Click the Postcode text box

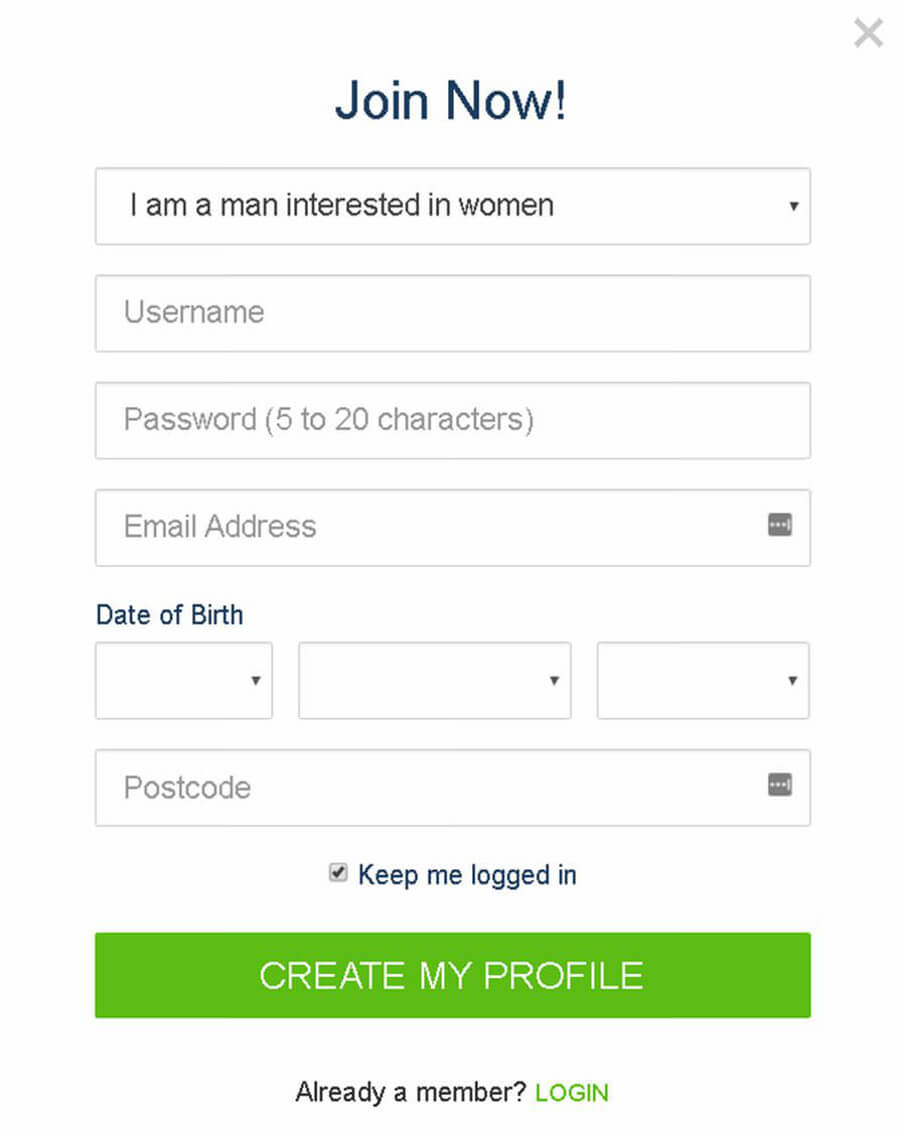[430, 788]
